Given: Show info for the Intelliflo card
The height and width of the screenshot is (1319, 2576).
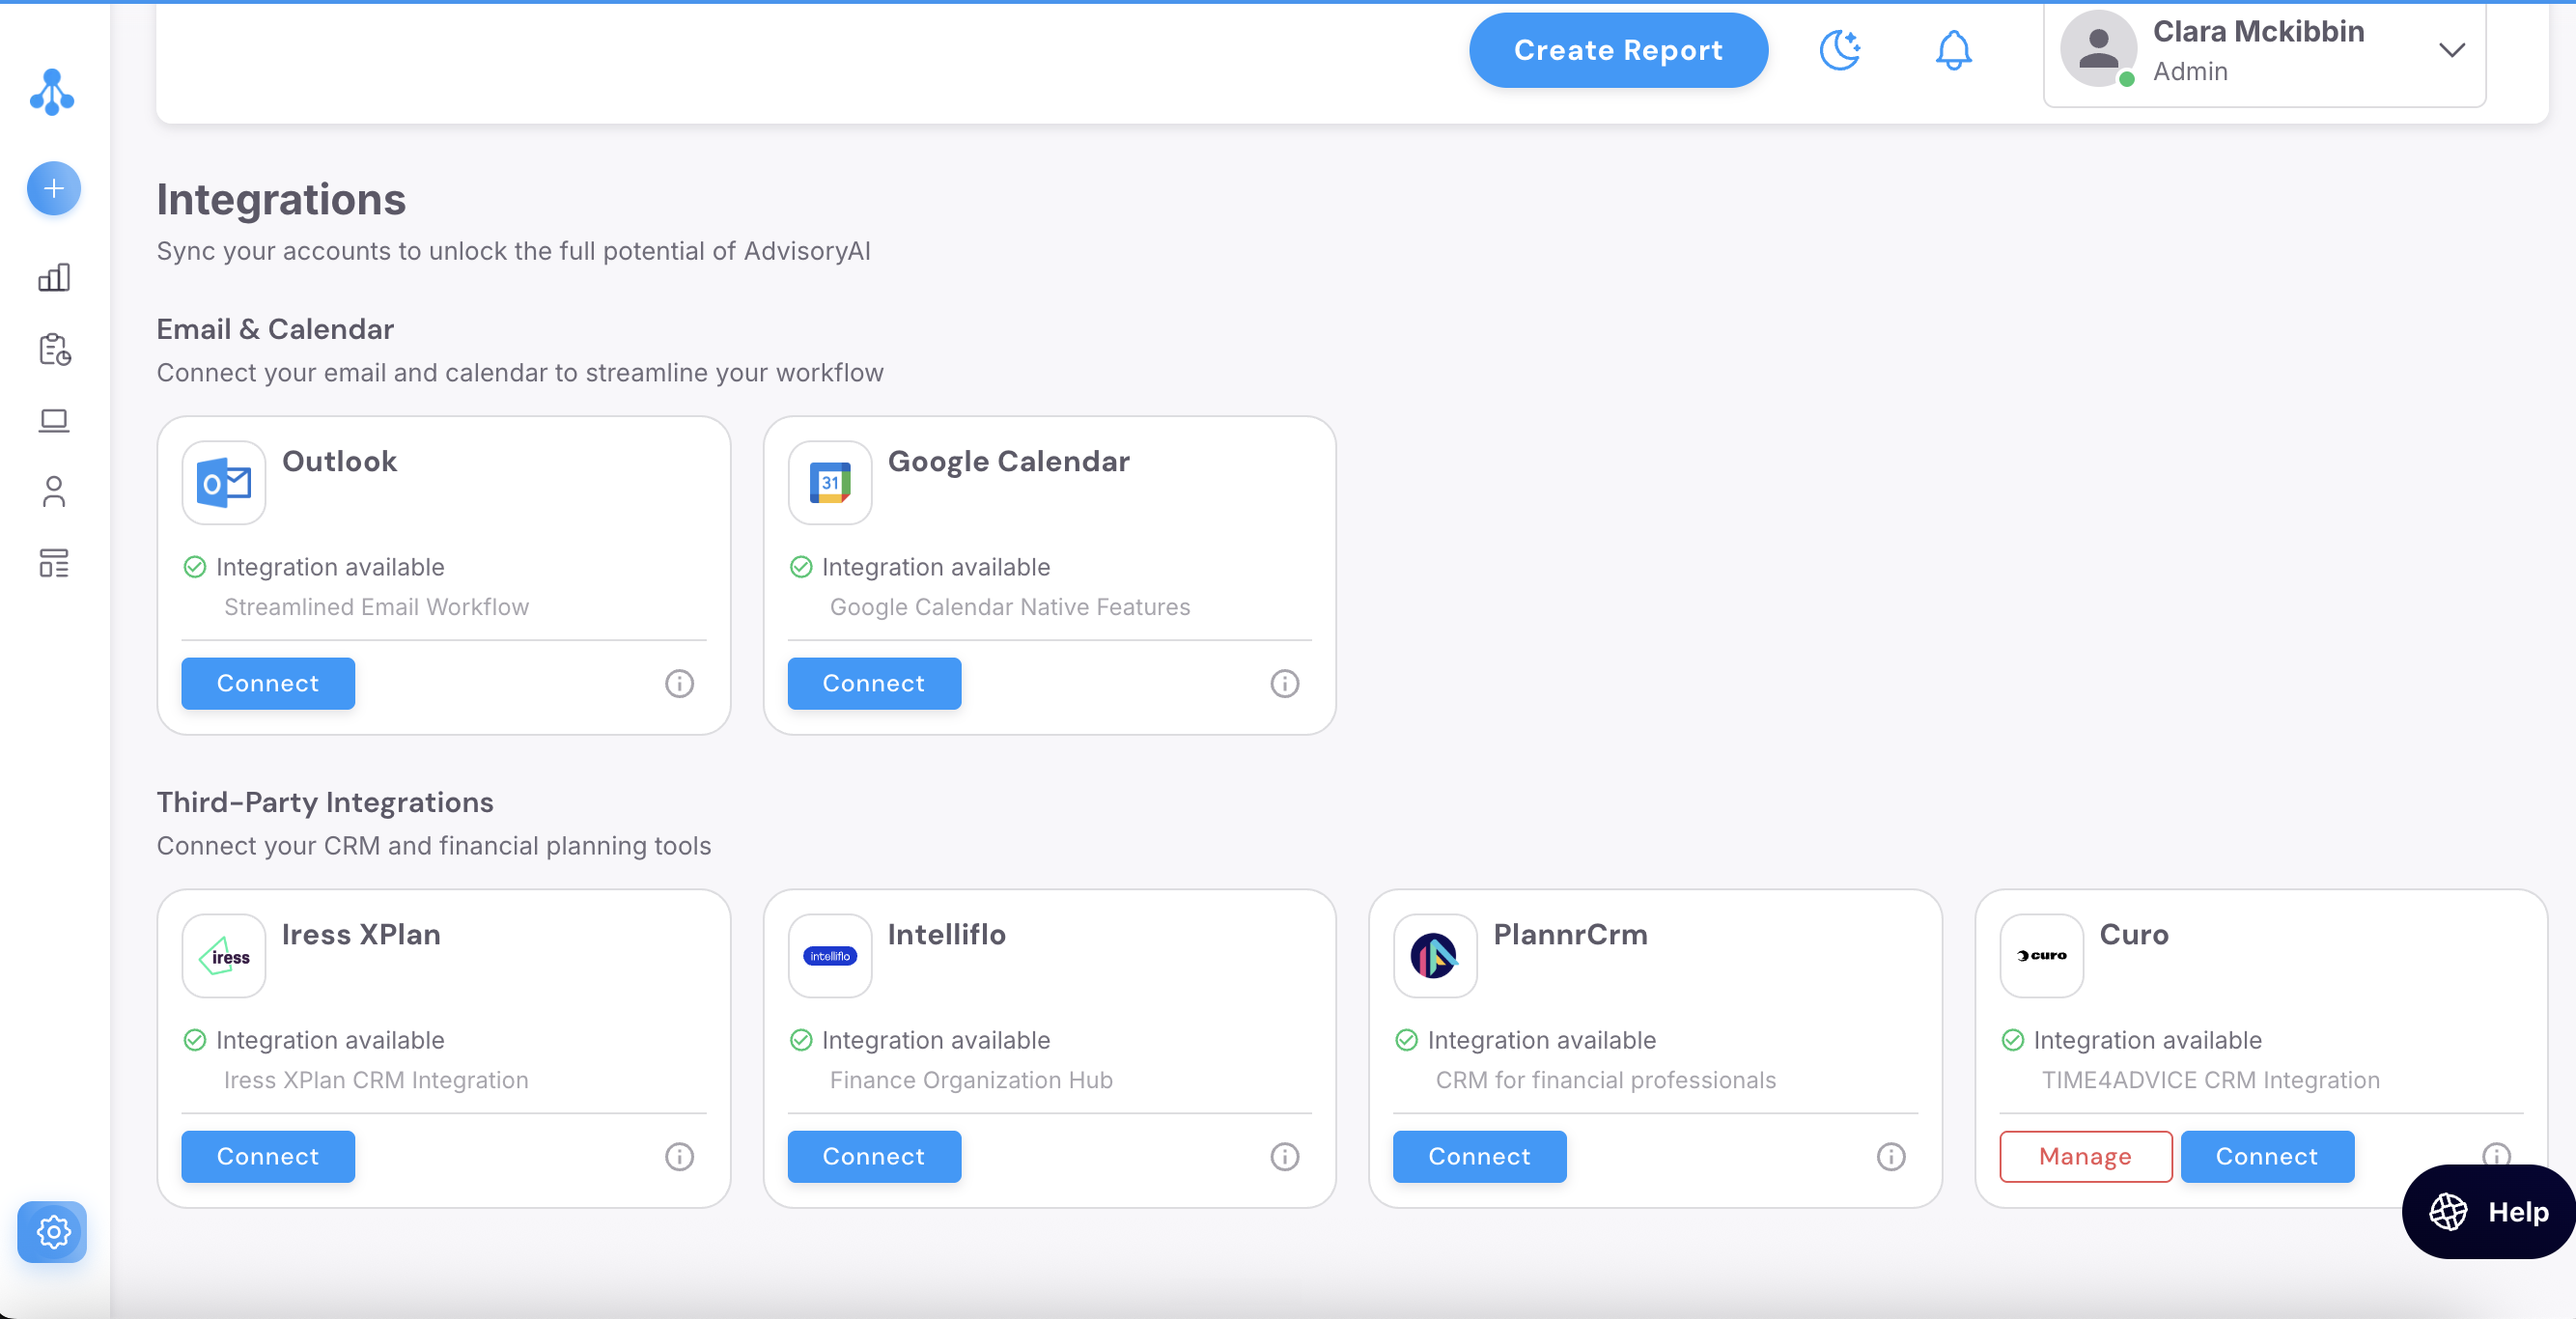Looking at the screenshot, I should click(1285, 1157).
